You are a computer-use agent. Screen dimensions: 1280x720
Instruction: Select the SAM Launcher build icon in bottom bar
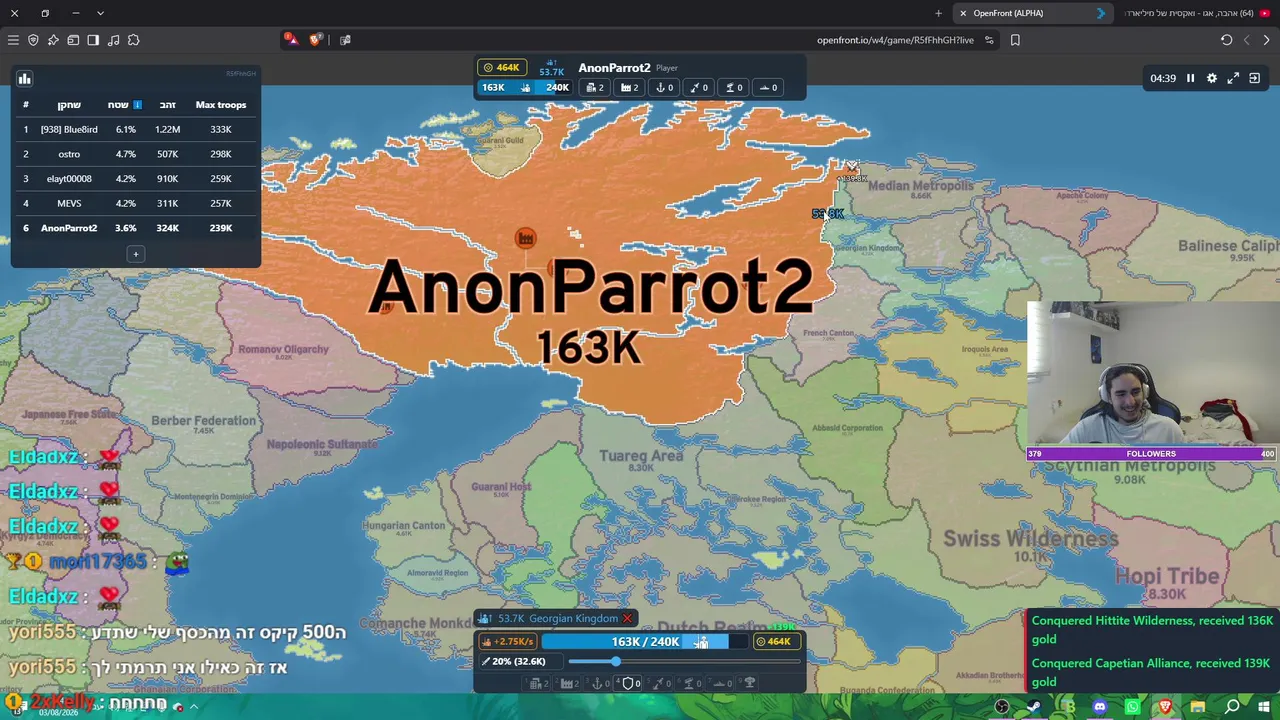point(691,683)
